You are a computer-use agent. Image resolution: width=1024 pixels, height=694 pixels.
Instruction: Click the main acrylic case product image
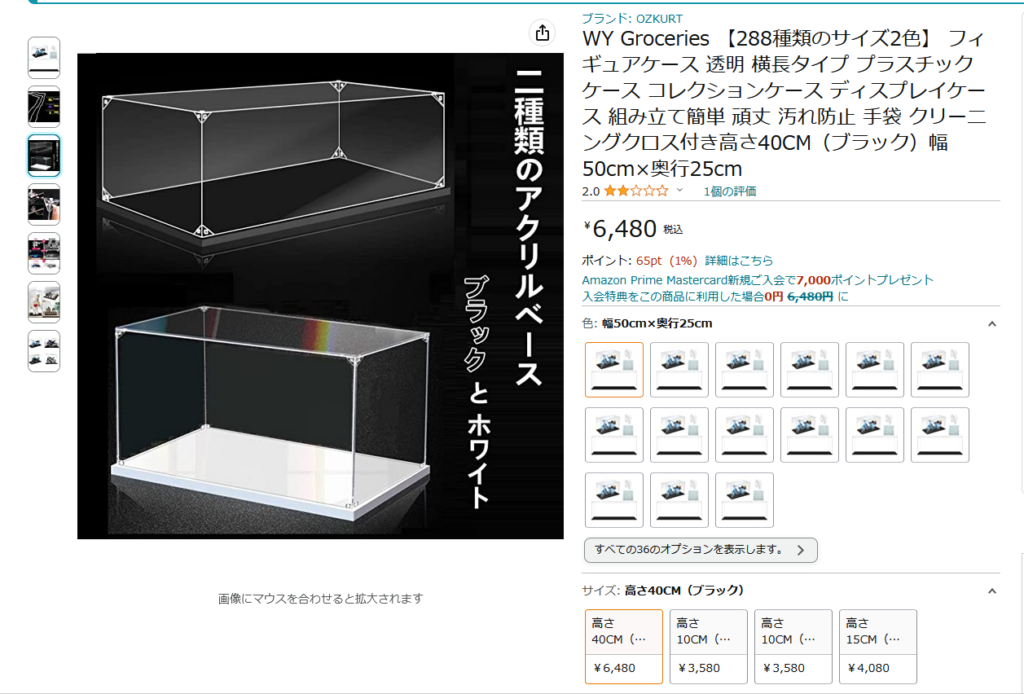point(320,296)
